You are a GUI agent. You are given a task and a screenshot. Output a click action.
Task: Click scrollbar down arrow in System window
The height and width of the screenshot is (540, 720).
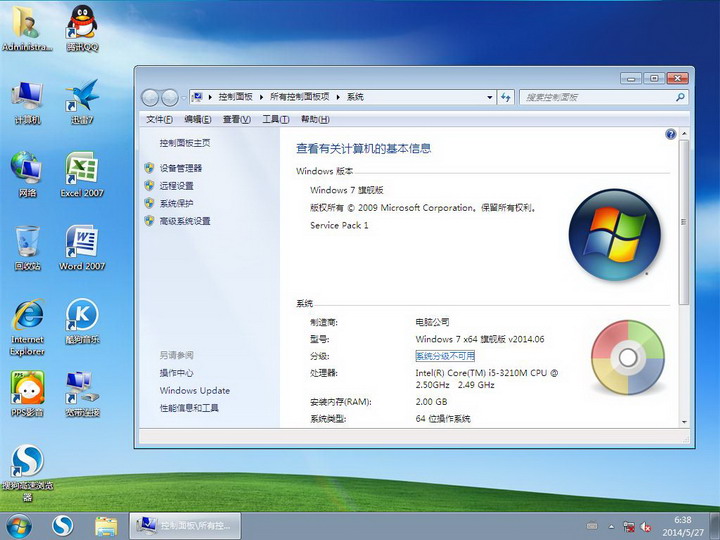click(x=684, y=422)
